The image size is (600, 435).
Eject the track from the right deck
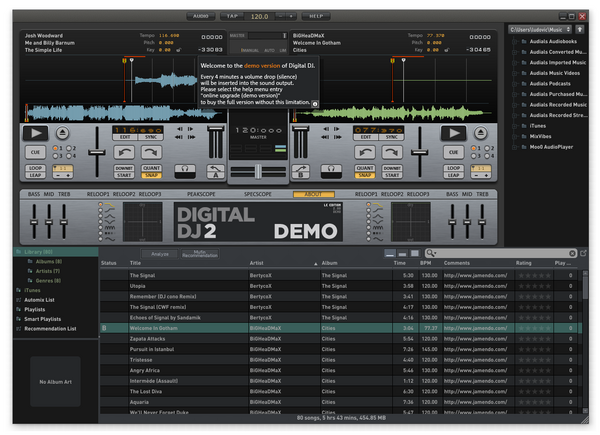tap(481, 133)
